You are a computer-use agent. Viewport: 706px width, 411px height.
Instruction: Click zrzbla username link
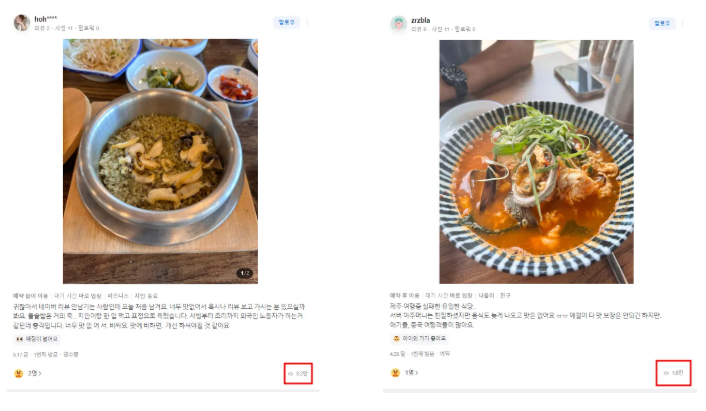[x=421, y=20]
